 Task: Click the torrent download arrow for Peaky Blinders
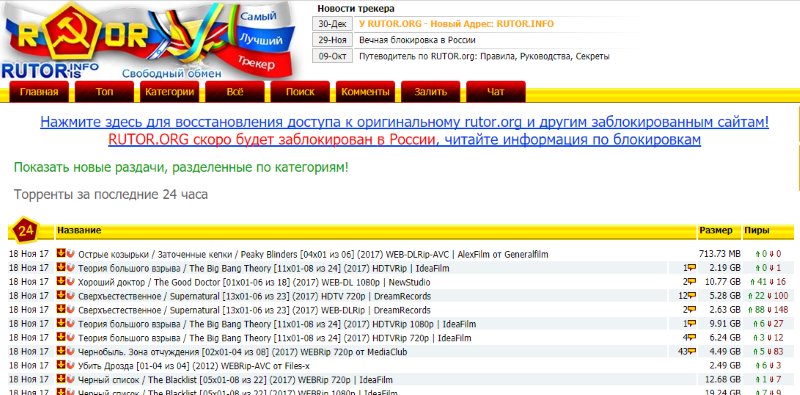pos(61,253)
